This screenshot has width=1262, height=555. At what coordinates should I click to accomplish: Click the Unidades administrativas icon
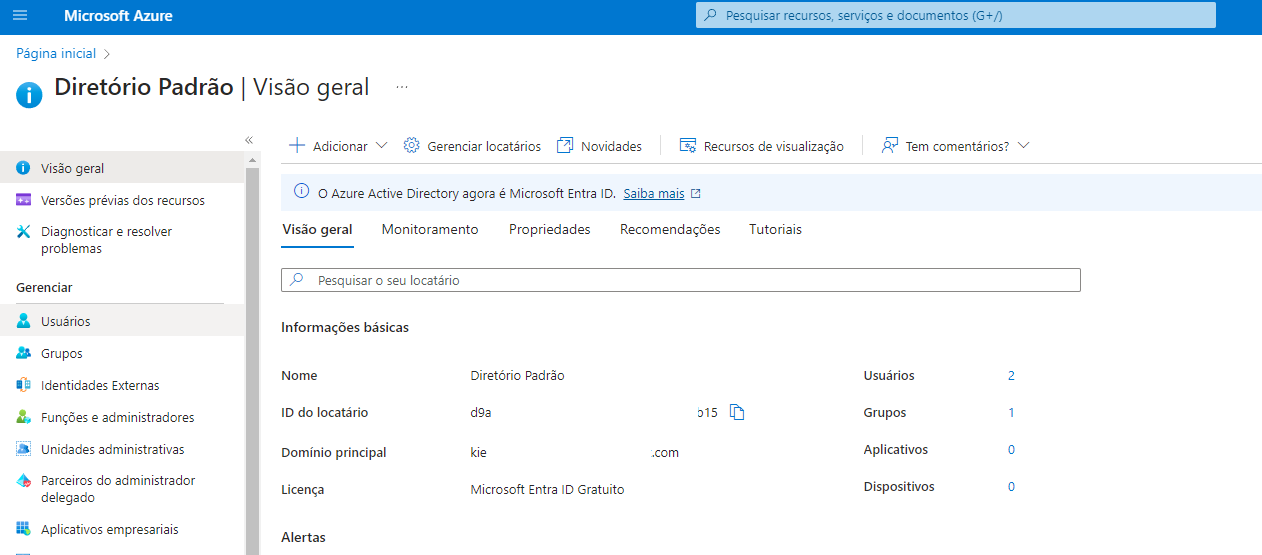point(23,449)
